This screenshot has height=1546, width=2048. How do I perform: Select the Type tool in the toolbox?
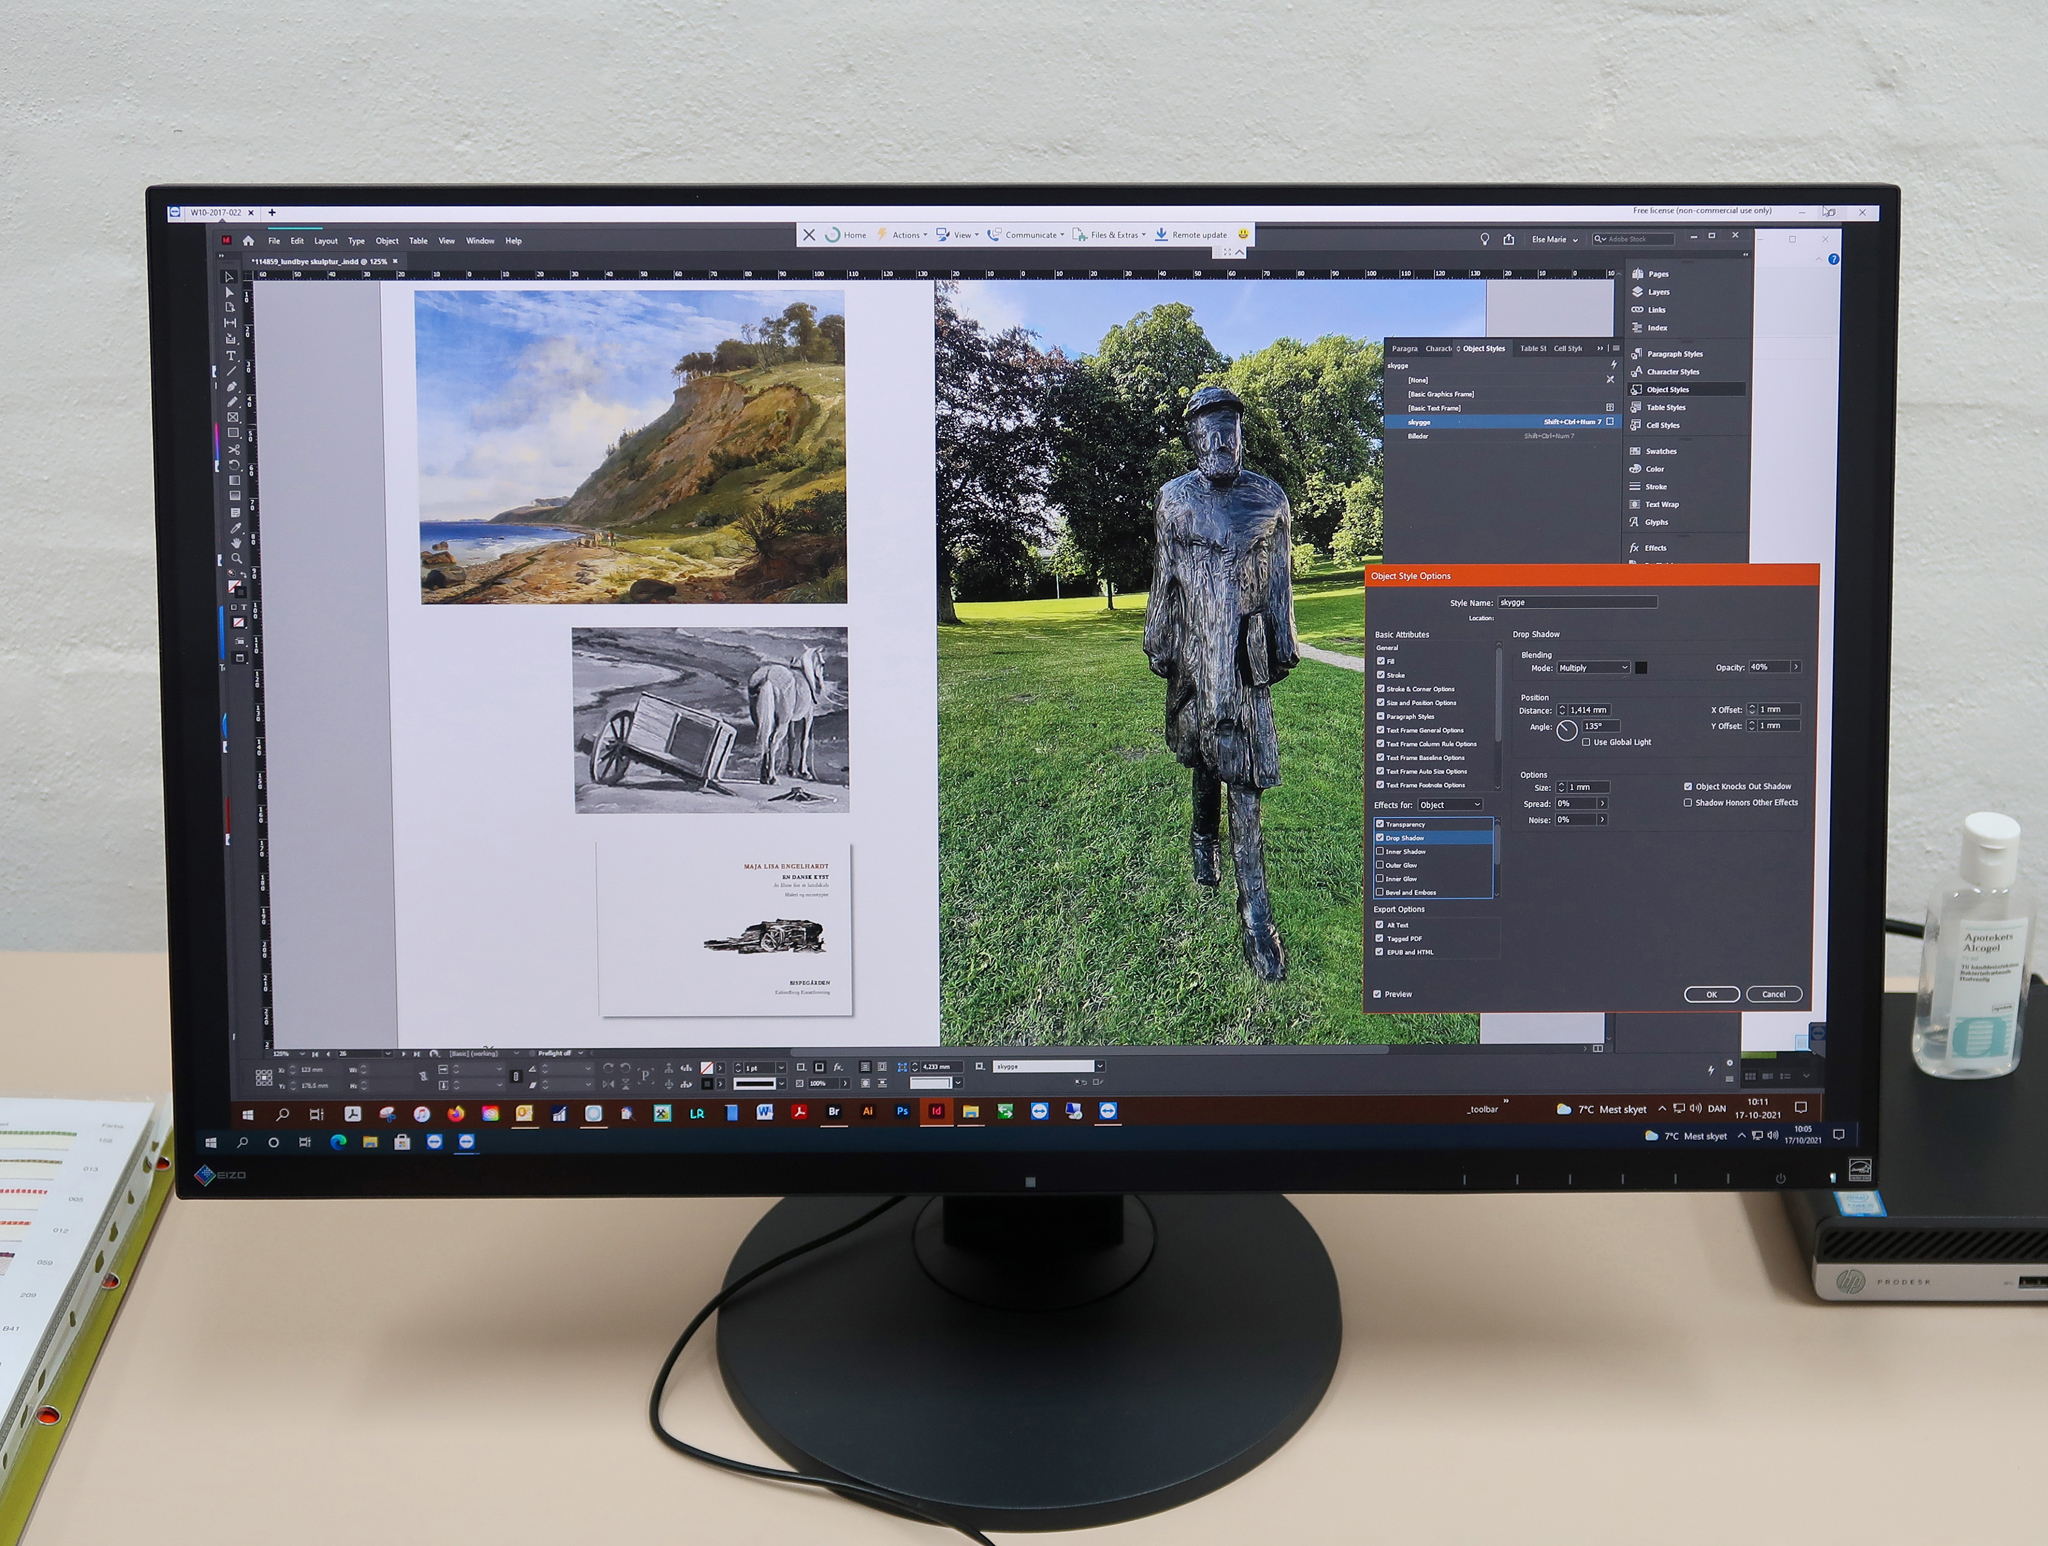tap(231, 355)
